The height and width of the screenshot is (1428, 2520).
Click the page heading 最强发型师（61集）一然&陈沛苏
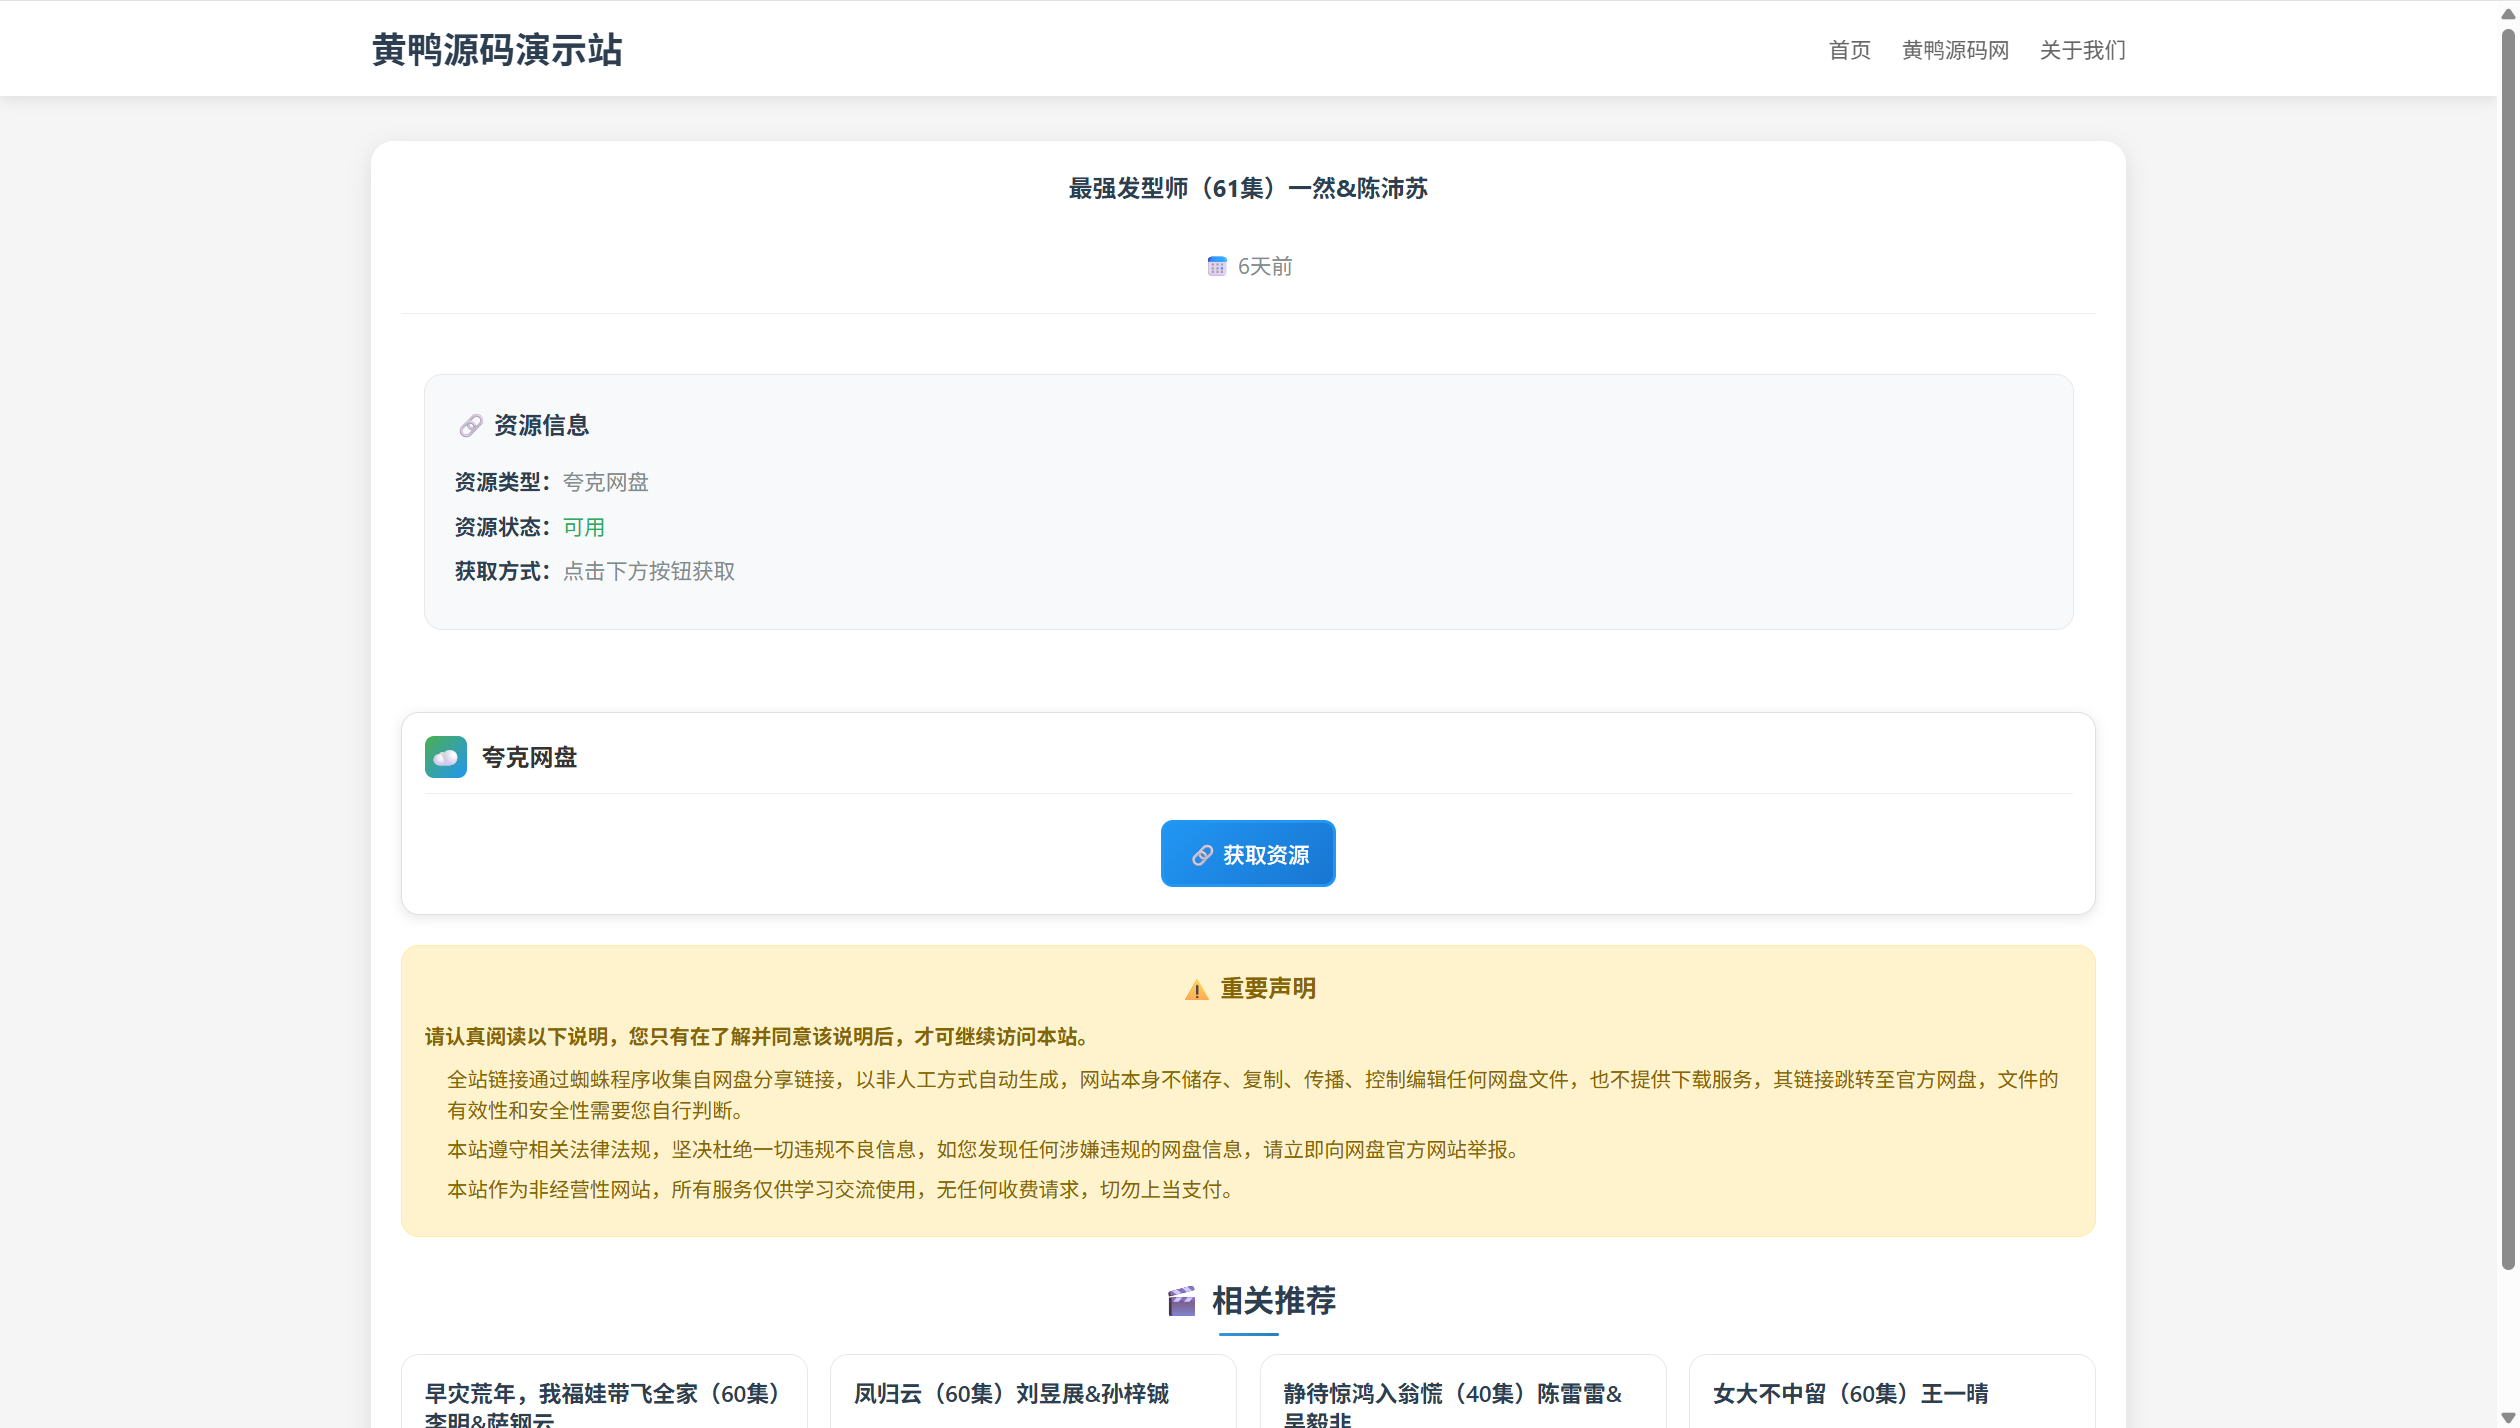point(1247,188)
